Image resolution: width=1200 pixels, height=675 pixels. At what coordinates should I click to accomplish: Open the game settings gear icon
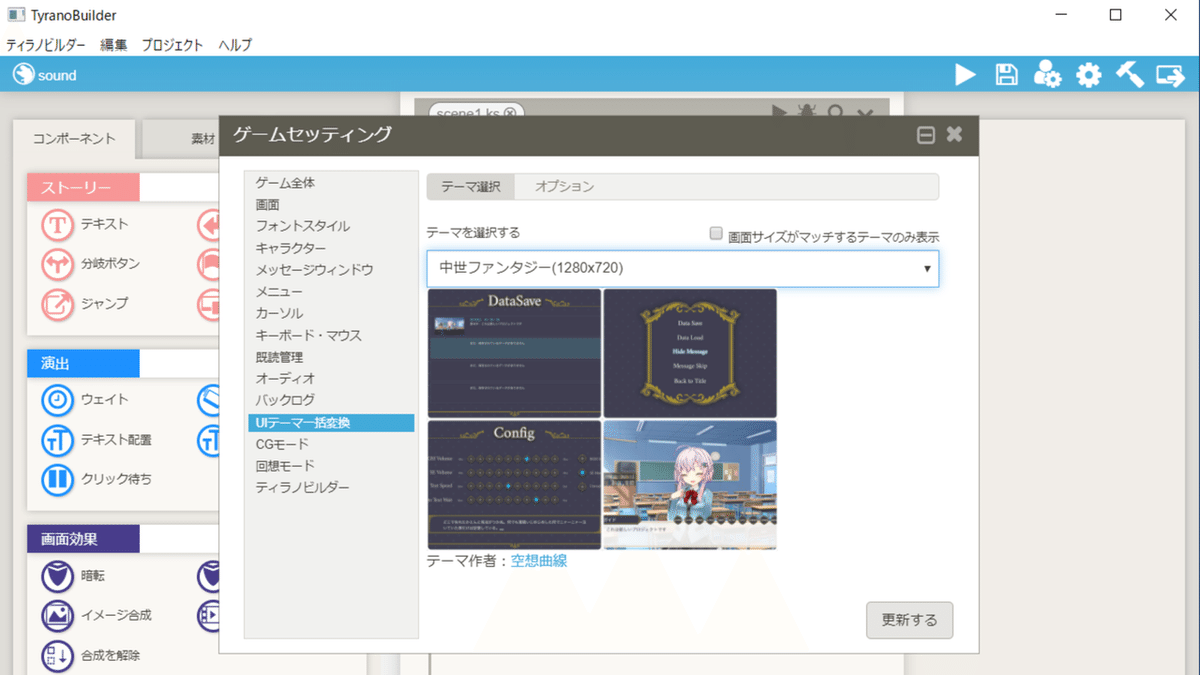pyautogui.click(x=1088, y=75)
